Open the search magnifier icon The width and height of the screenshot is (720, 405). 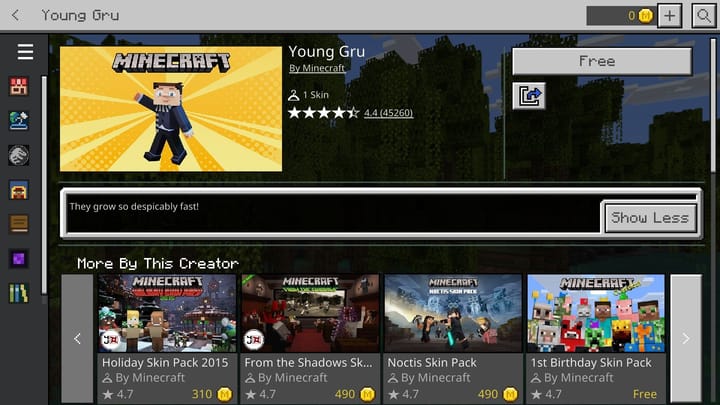pos(703,16)
